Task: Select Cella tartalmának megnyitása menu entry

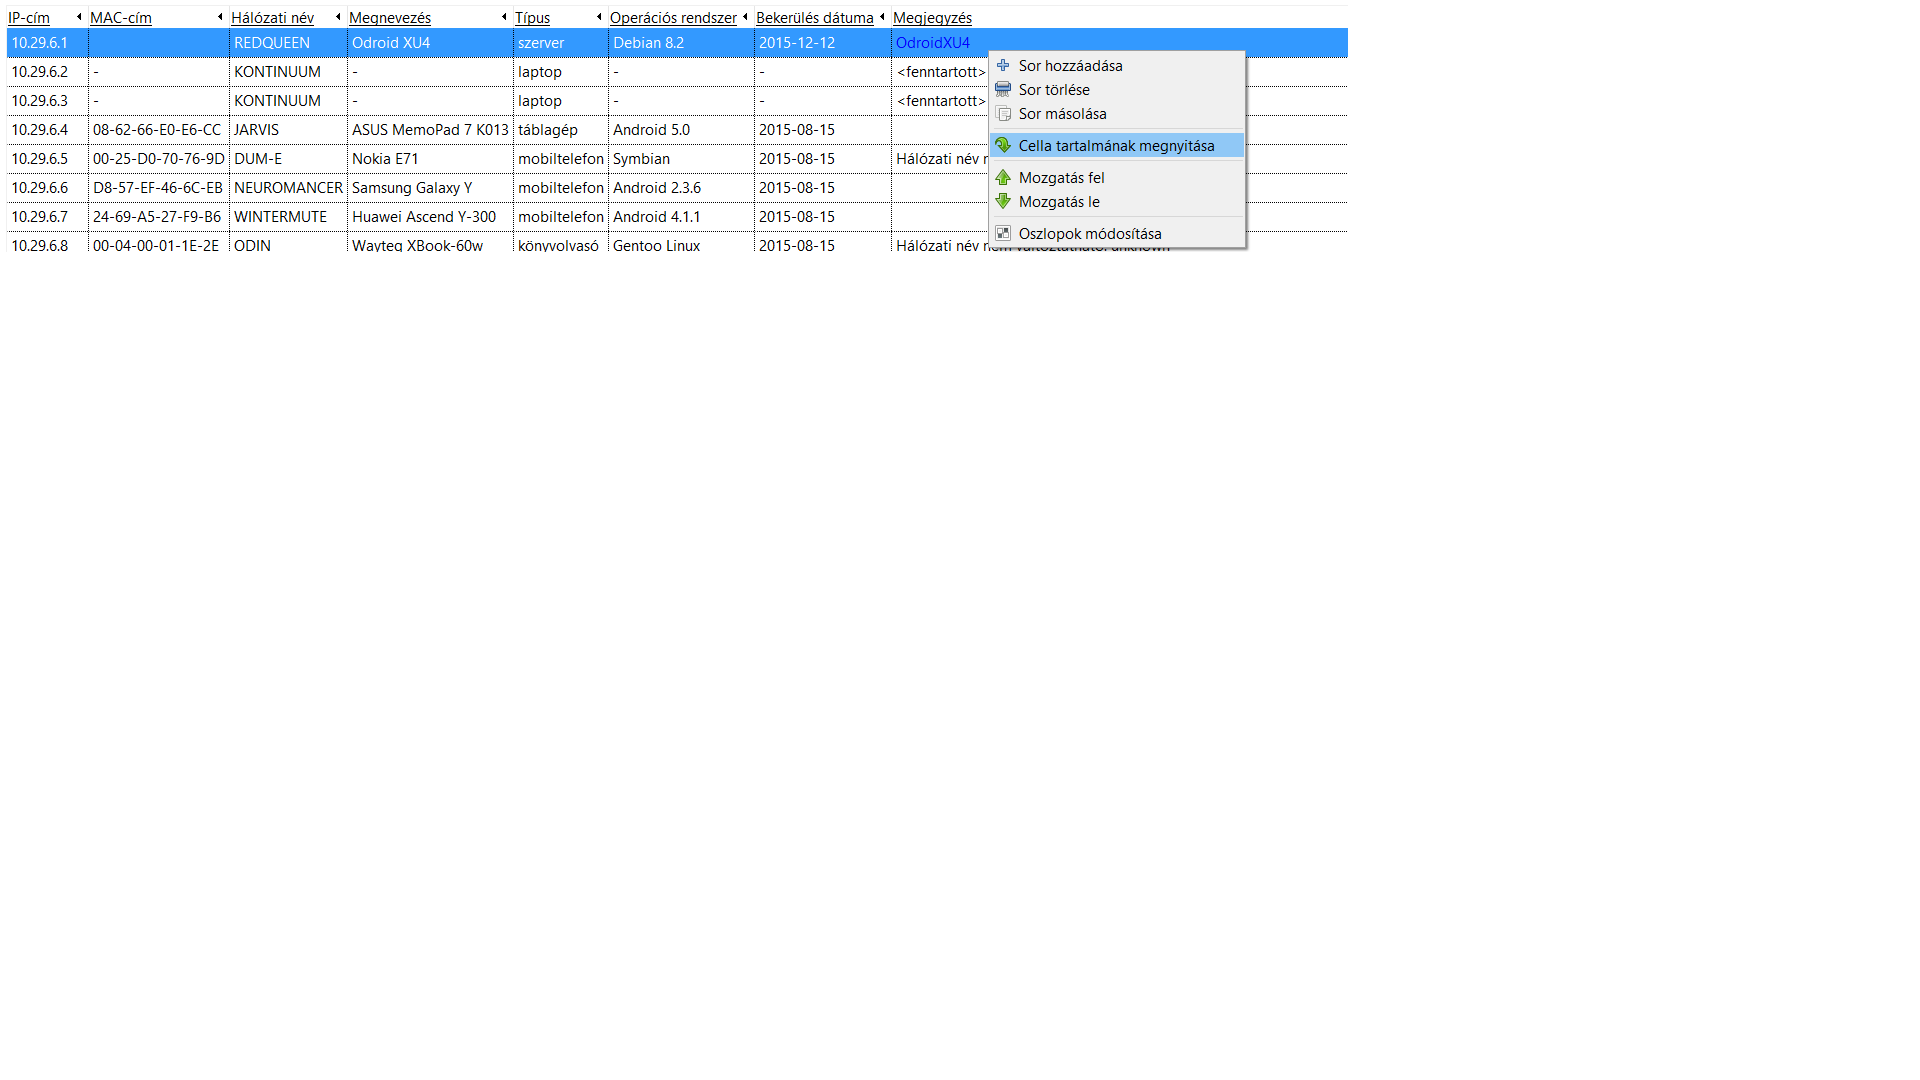Action: (1116, 146)
